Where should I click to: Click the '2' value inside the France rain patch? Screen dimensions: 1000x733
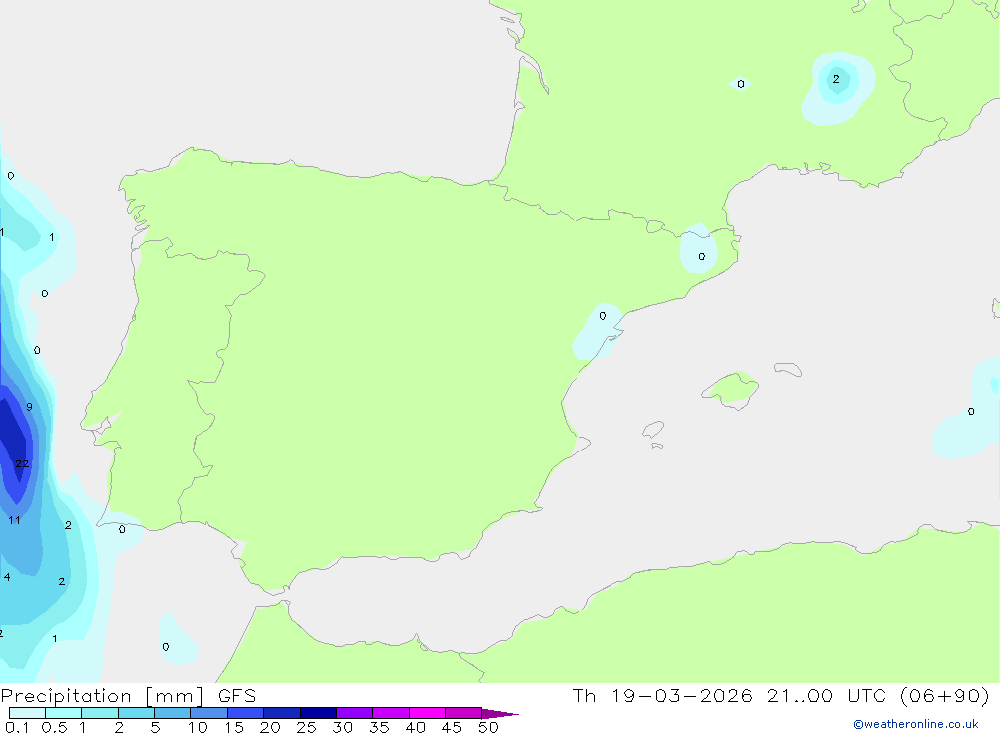(x=836, y=79)
